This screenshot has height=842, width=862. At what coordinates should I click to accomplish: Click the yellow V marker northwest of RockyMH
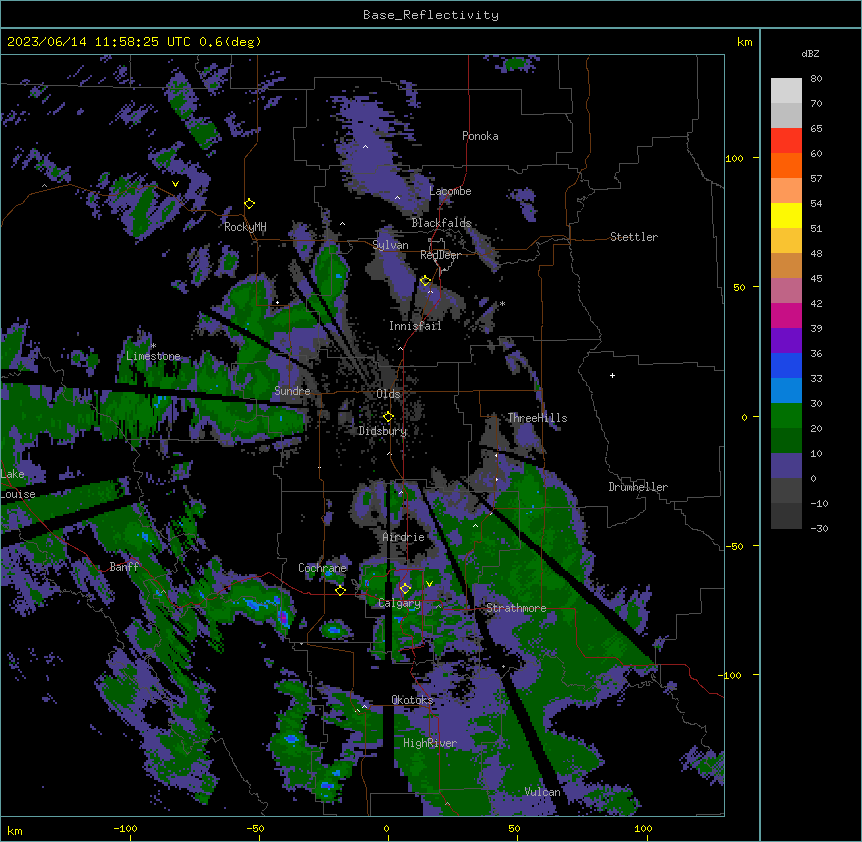pyautogui.click(x=175, y=184)
